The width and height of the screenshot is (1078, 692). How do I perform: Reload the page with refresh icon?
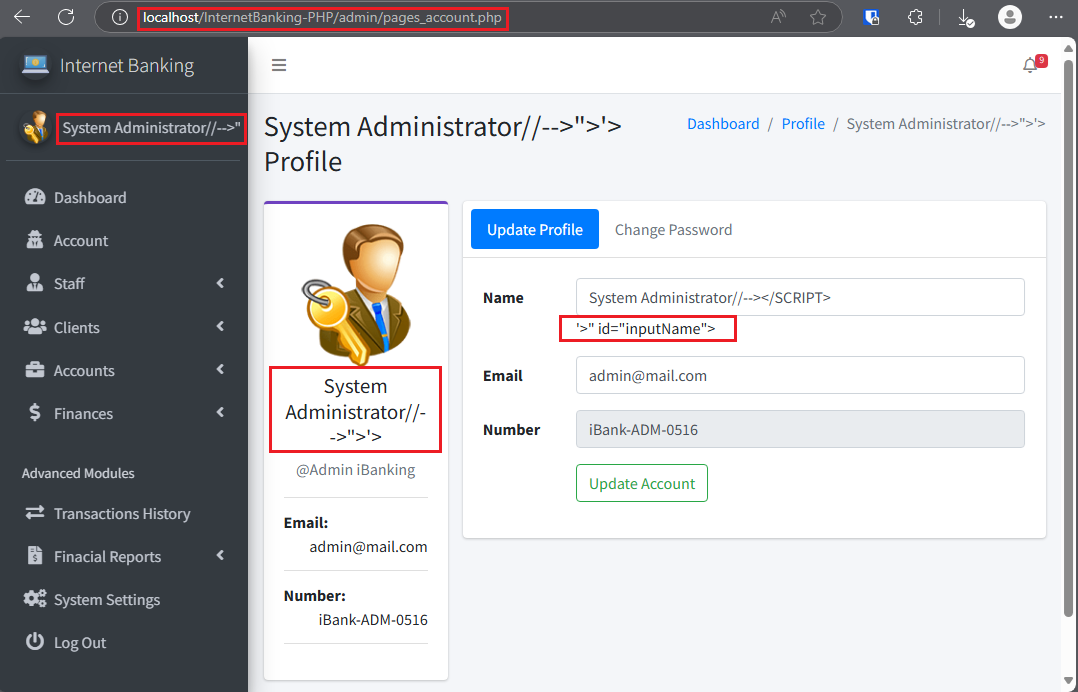[x=66, y=17]
